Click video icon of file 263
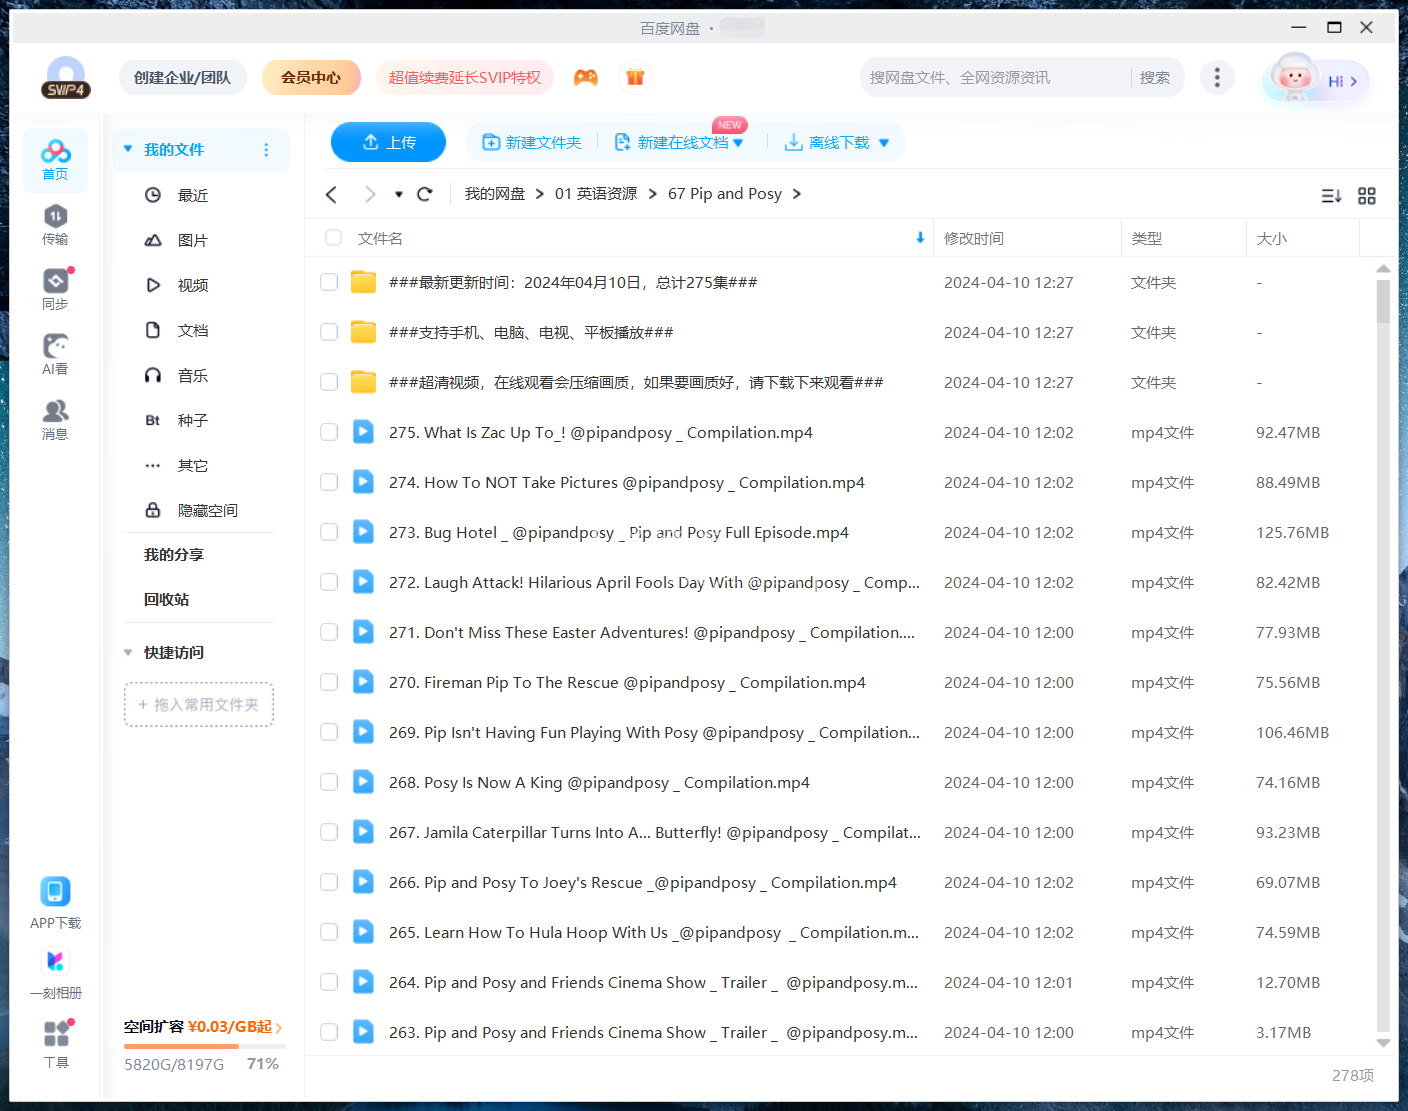 click(x=364, y=1032)
